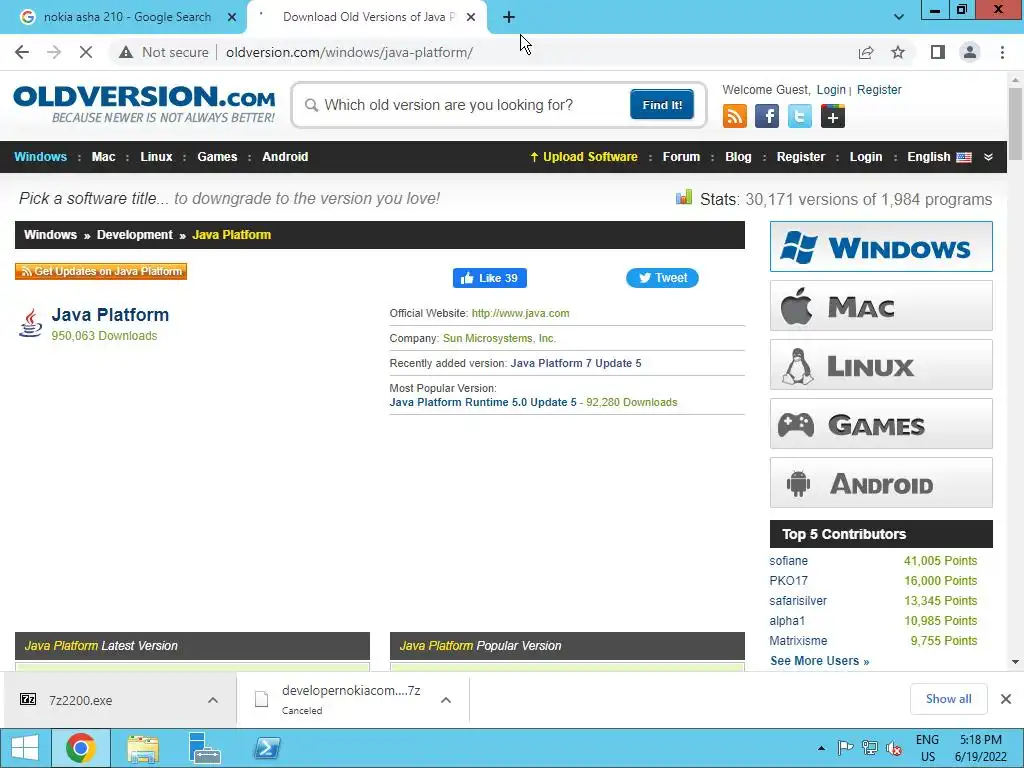1024x768 pixels.
Task: Open the Chrome profile avatar
Action: coord(970,52)
